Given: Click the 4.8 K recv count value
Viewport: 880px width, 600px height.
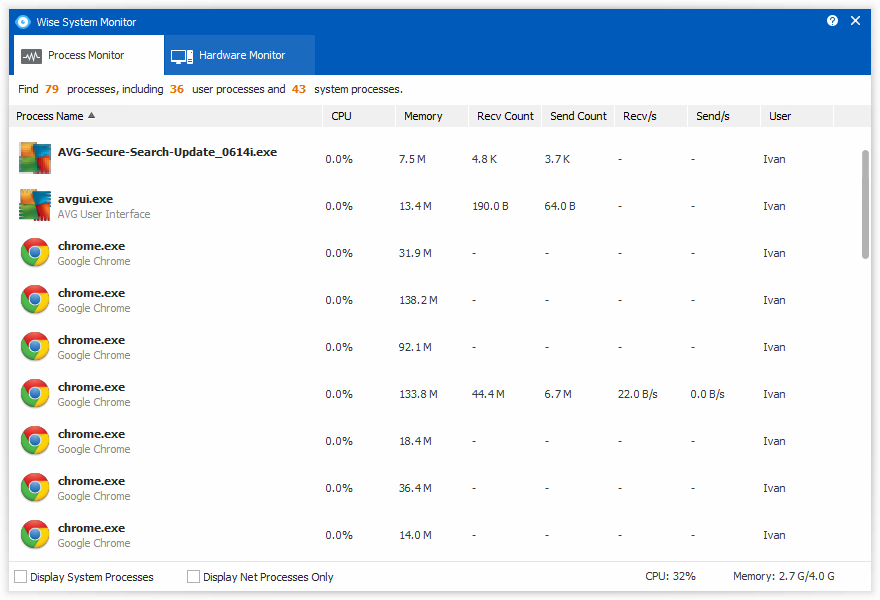Looking at the screenshot, I should point(484,159).
